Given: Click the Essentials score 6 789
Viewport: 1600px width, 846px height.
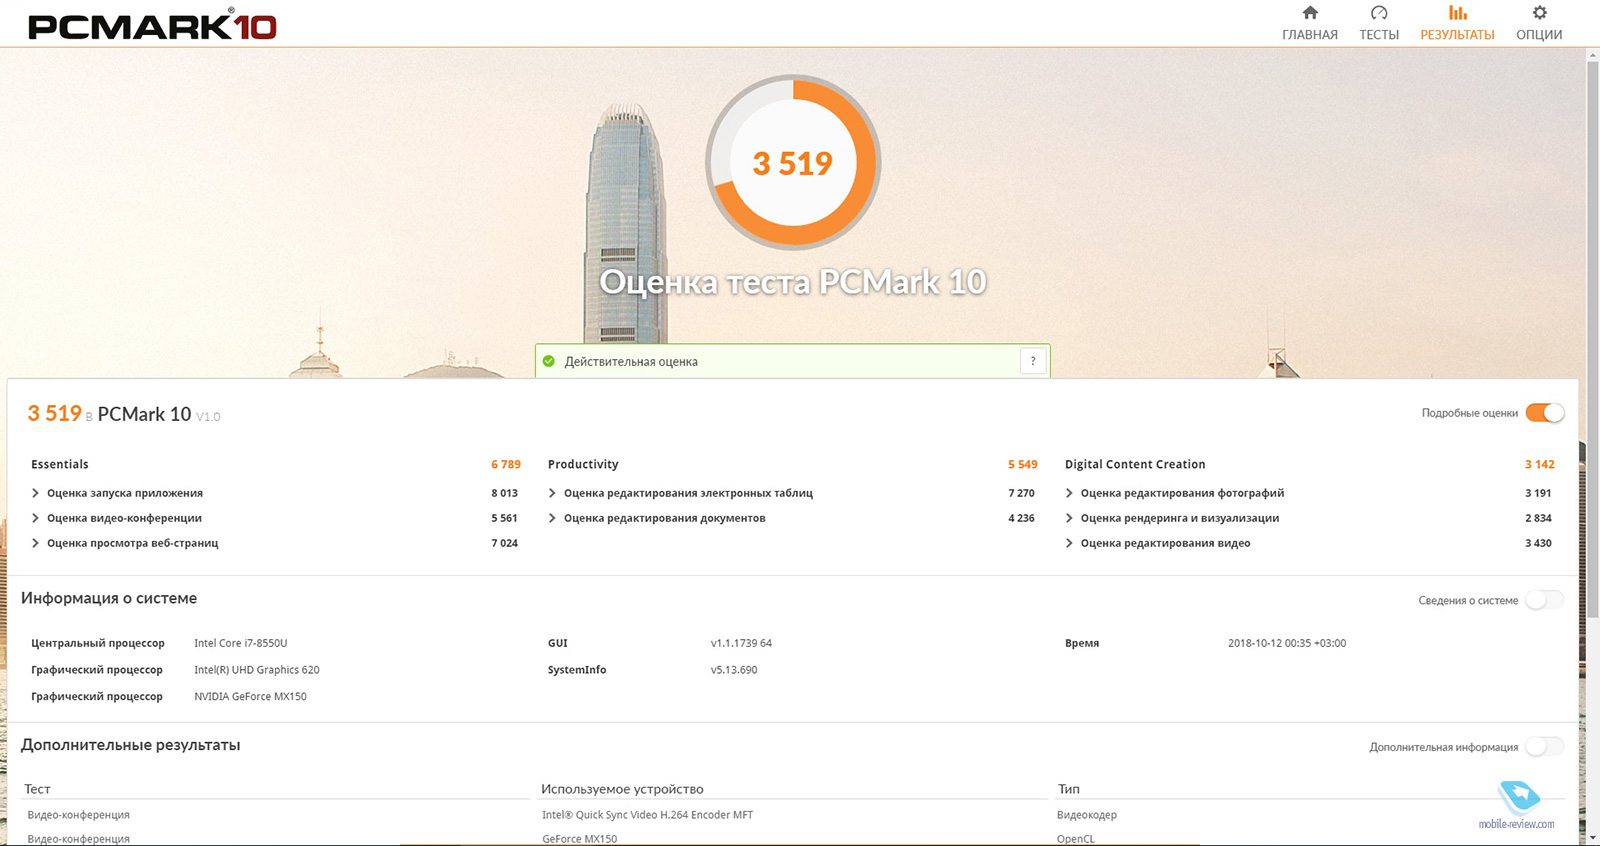Looking at the screenshot, I should (x=506, y=464).
